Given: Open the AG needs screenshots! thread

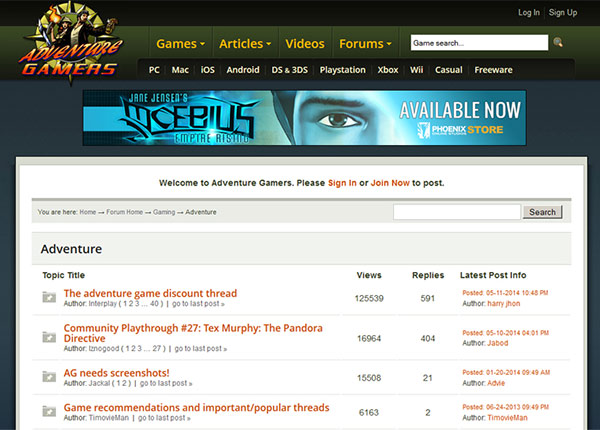Looking at the screenshot, I should pos(116,373).
